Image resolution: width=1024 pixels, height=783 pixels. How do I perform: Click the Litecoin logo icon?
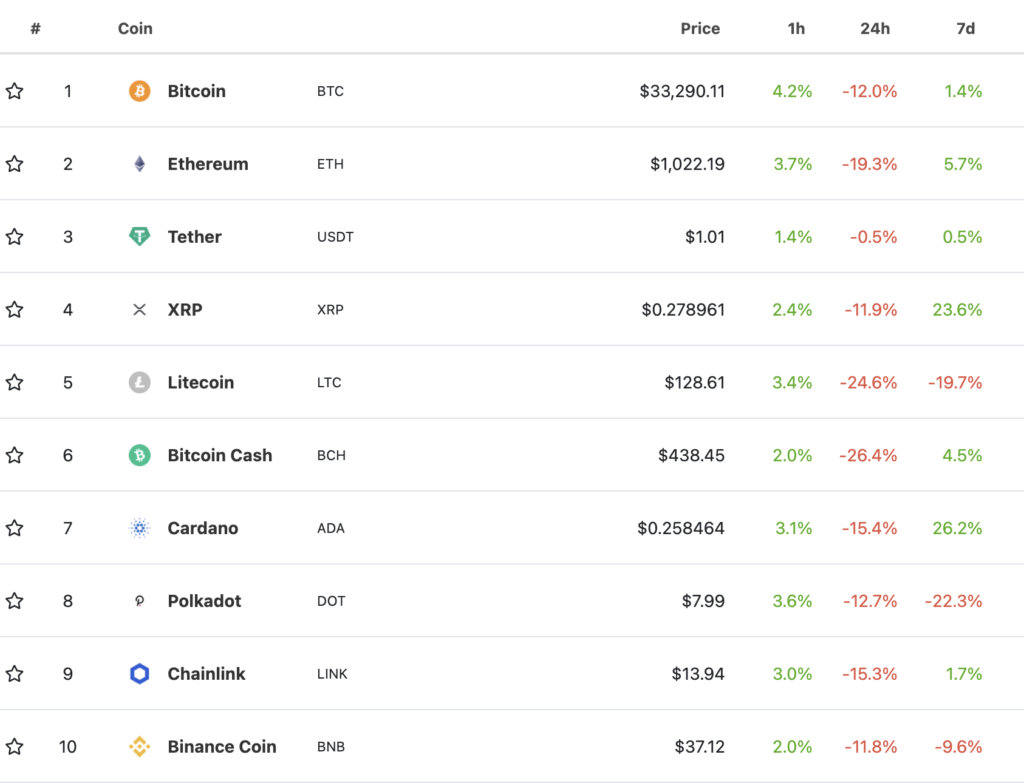[x=139, y=382]
